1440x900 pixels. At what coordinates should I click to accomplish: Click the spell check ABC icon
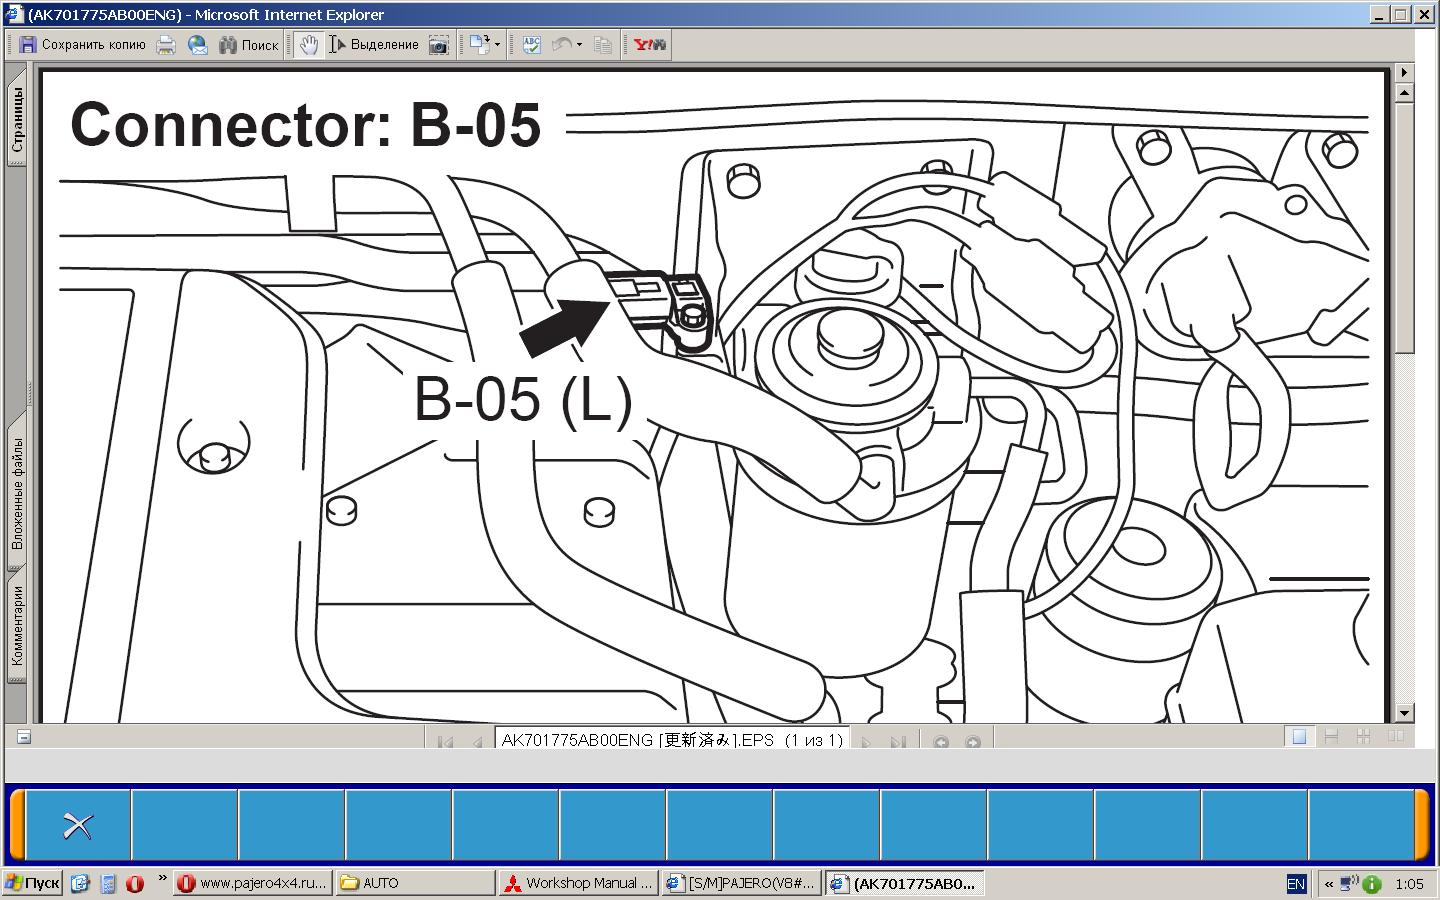[x=531, y=45]
